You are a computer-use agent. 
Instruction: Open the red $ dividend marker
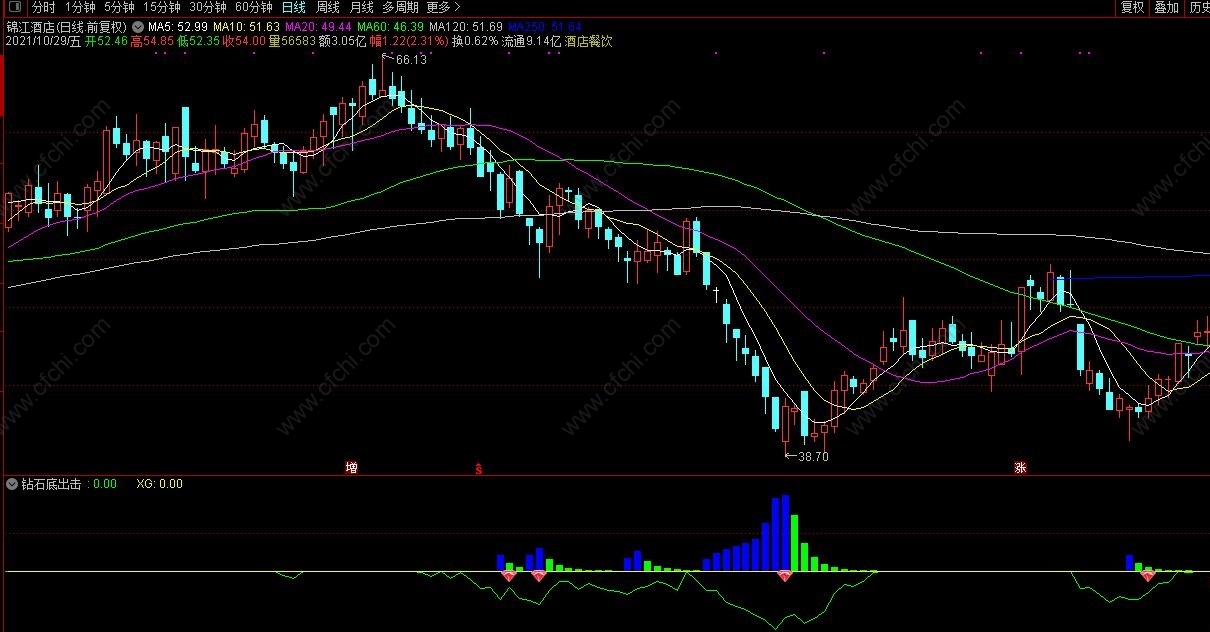[x=479, y=467]
